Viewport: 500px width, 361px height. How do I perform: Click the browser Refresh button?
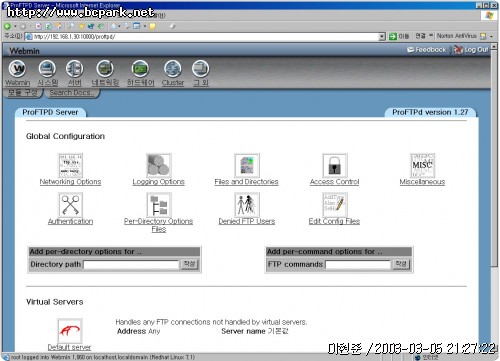point(48,26)
